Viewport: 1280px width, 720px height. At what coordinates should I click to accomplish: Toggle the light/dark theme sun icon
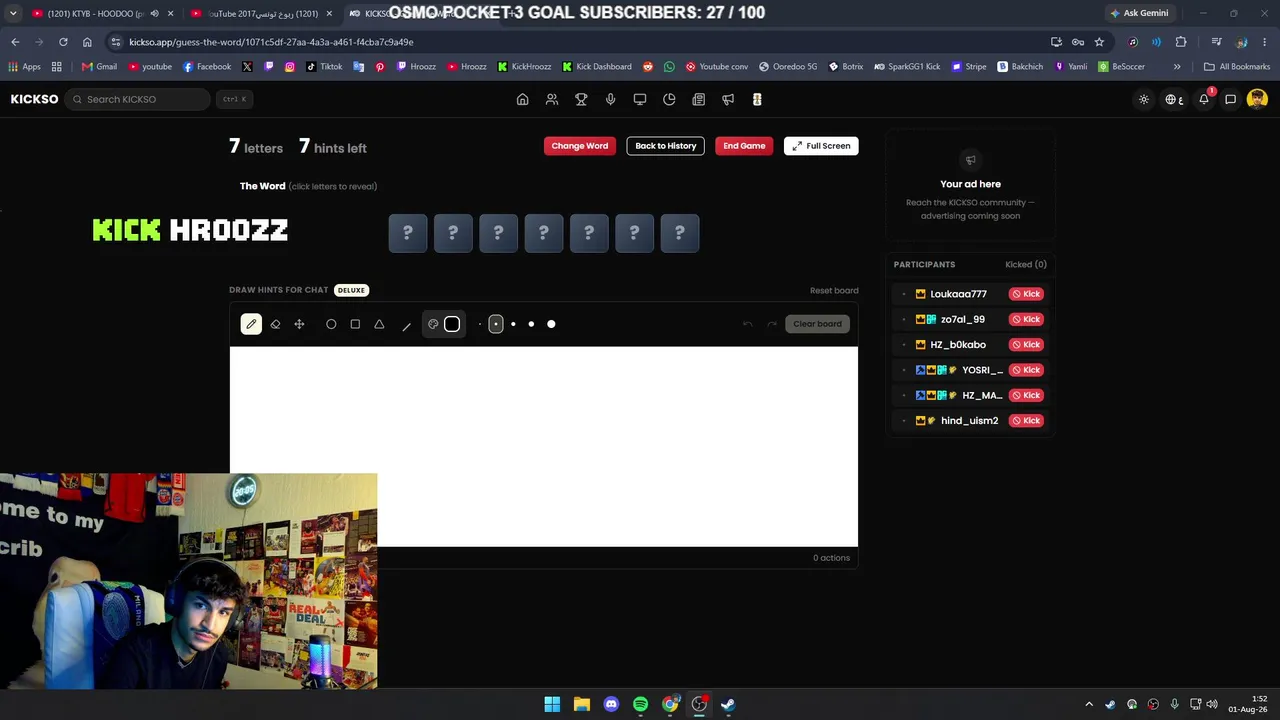tap(1144, 99)
